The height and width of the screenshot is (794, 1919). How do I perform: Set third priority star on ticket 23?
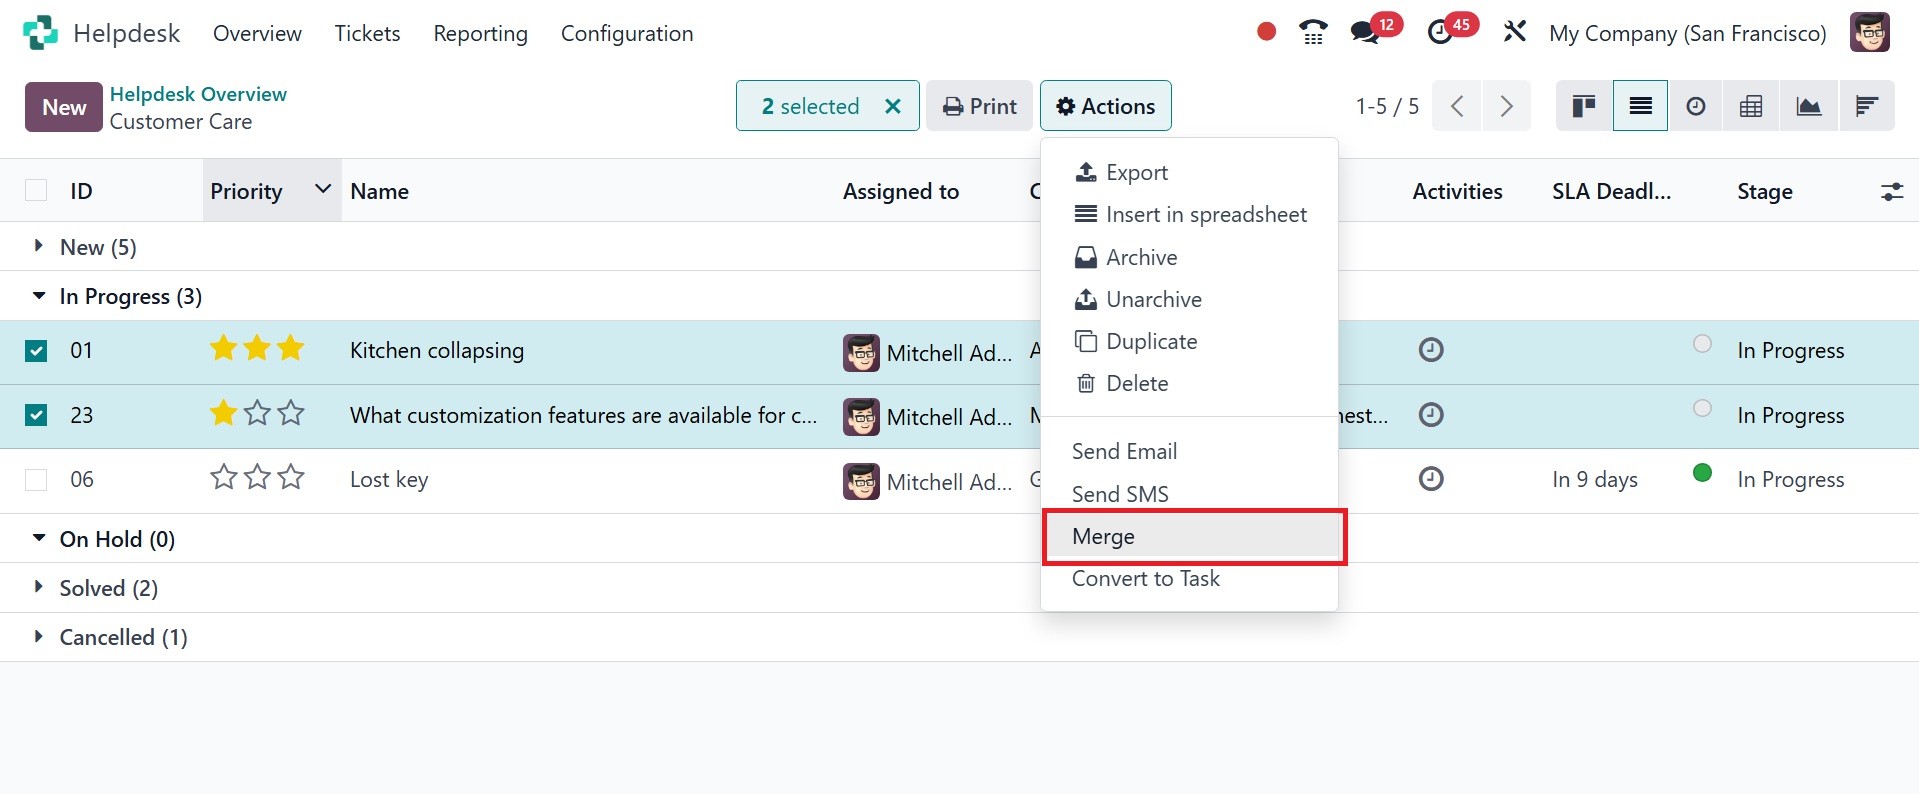coord(291,413)
